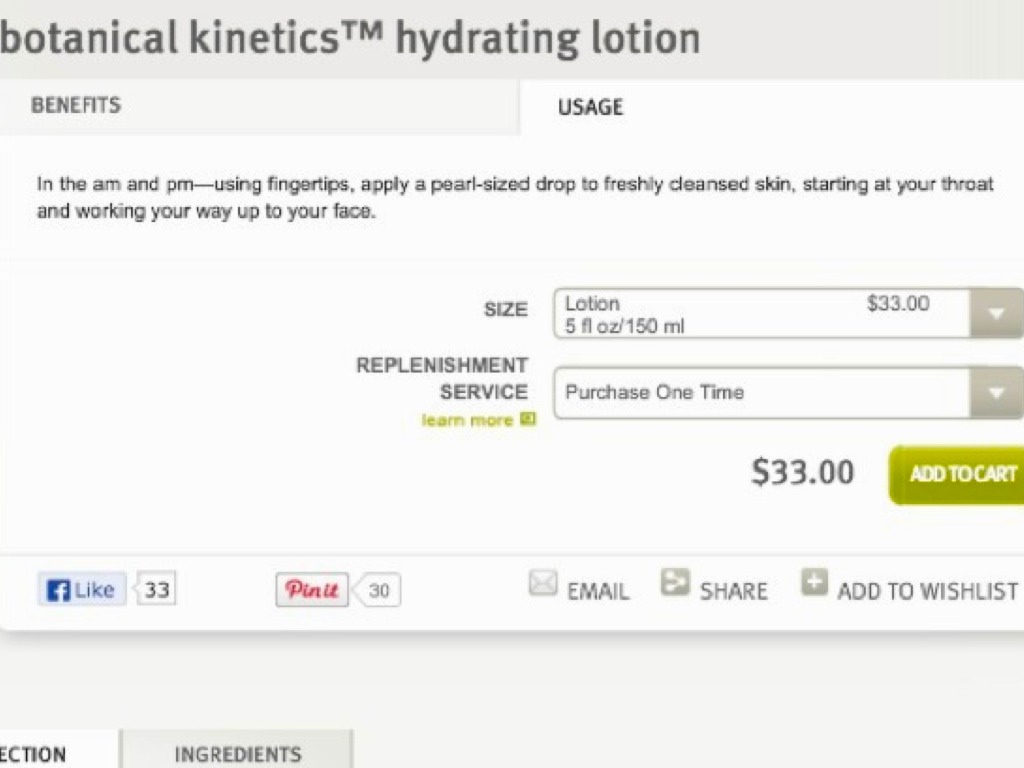Click the Facebook Like button

pyautogui.click(x=83, y=590)
